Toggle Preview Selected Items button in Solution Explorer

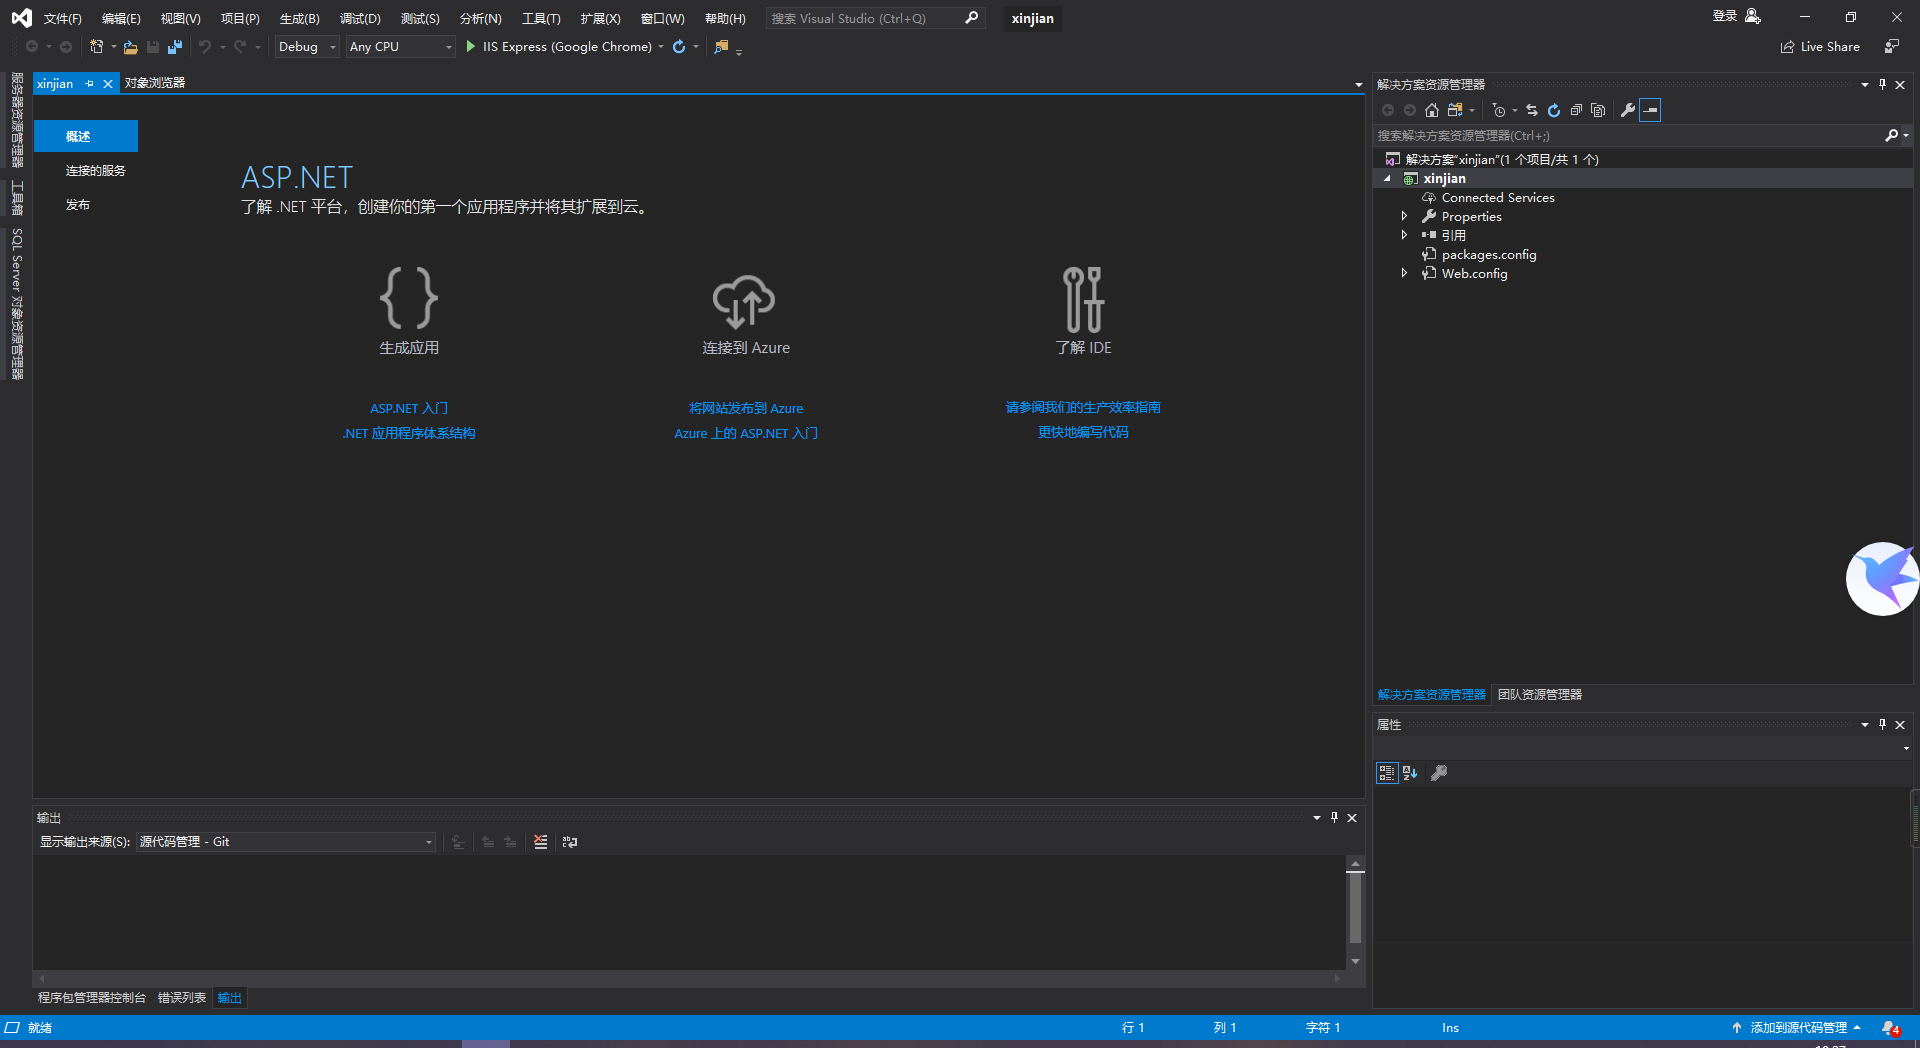tap(1650, 110)
